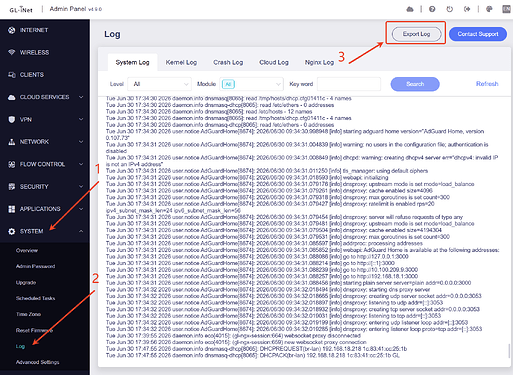Open the Module dropdown
Screen dimensions: 513x375
[x=251, y=84]
